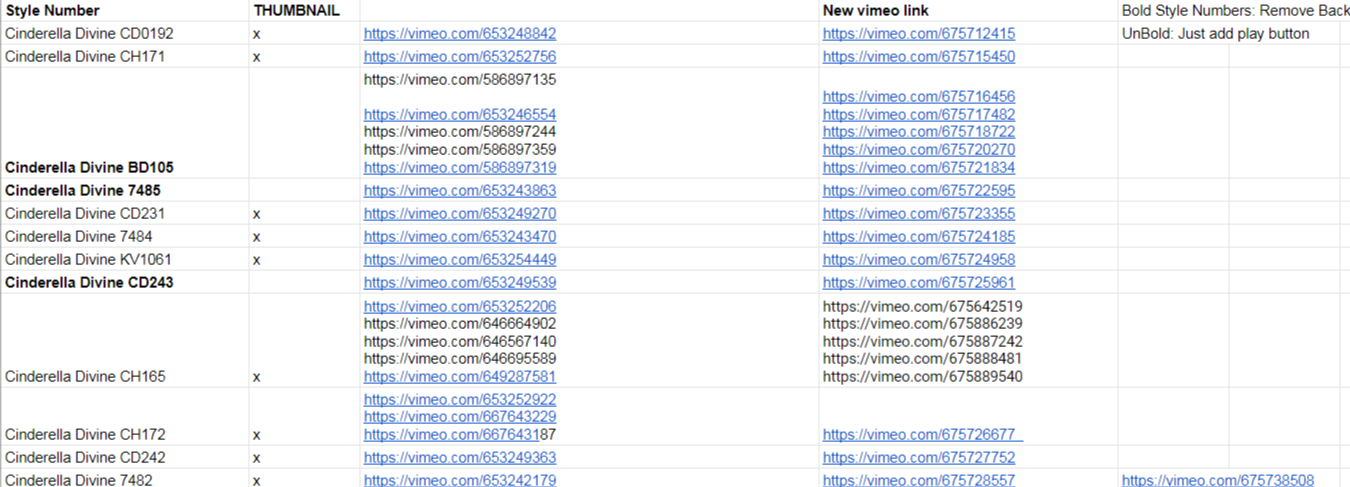Open the link vimeo.com/653248842
Viewport: 1350px width, 487px height.
coord(460,34)
